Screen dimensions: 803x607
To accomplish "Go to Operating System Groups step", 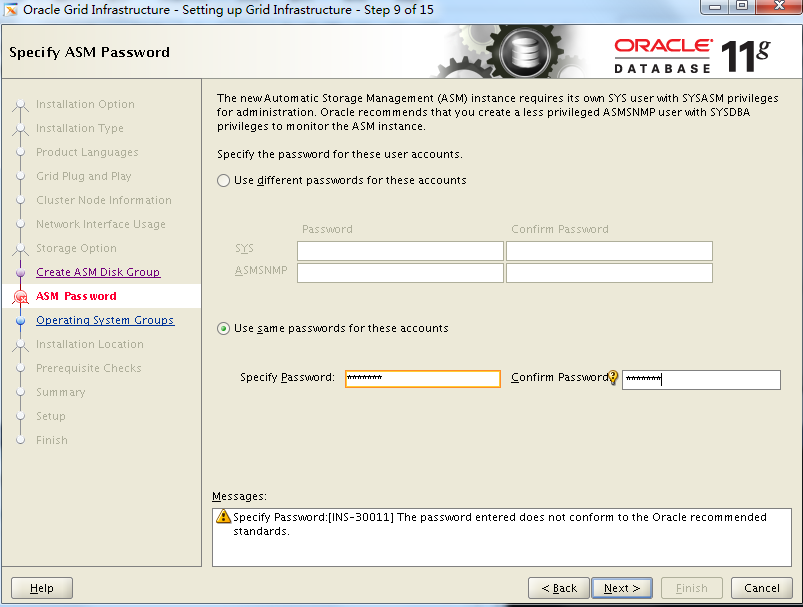I will 105,320.
